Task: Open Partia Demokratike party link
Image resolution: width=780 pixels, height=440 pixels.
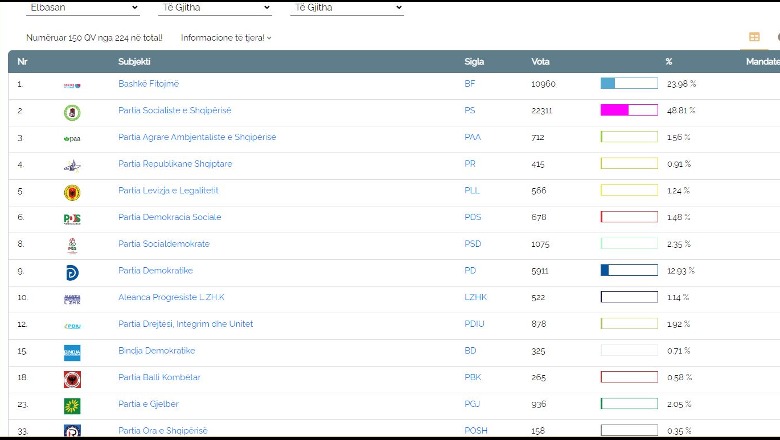Action: pos(155,270)
